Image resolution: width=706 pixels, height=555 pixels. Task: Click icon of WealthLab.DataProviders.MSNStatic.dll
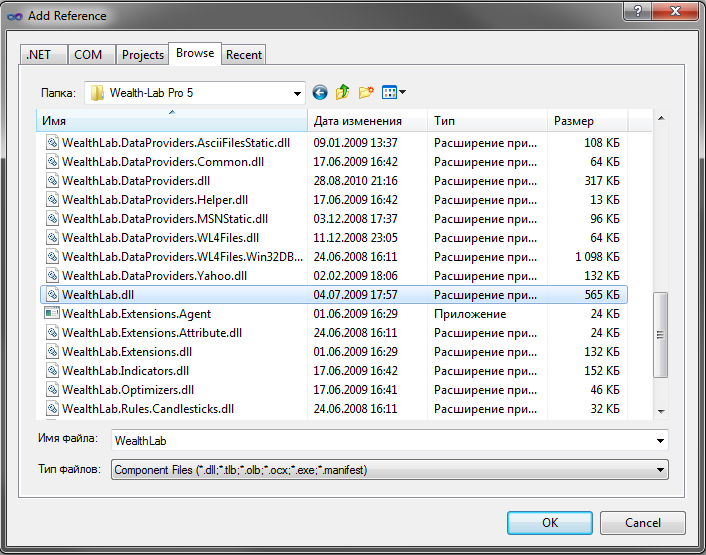point(52,218)
